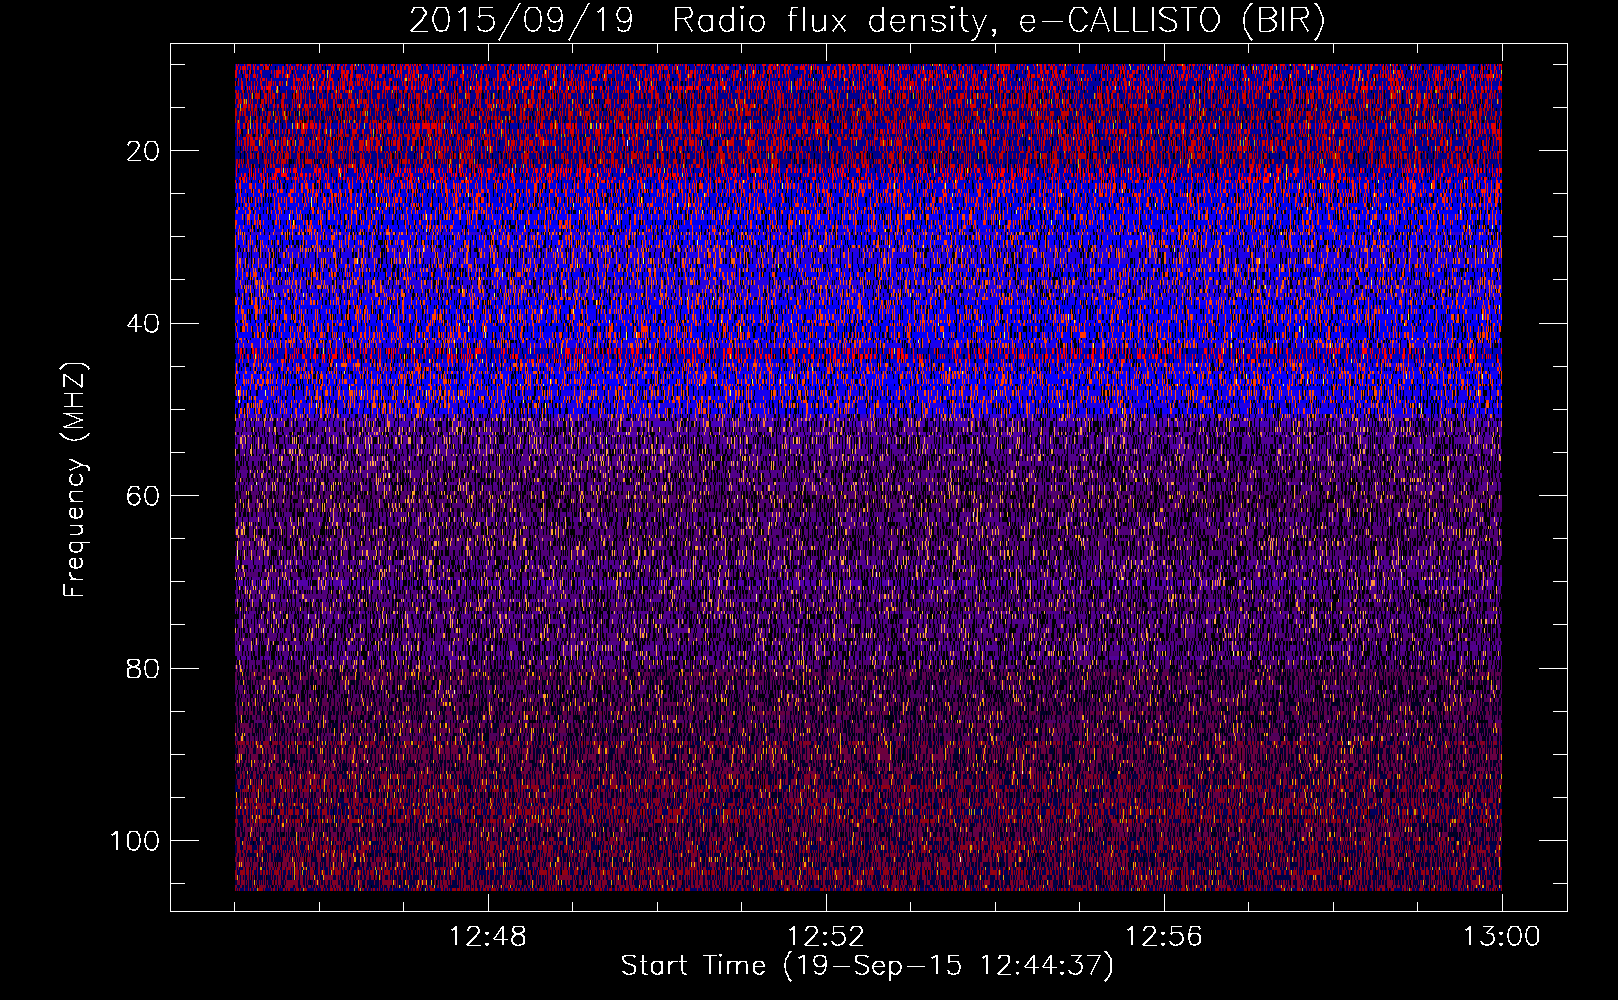The height and width of the screenshot is (1000, 1618).
Task: Click the 13:00 time tick label
Action: pyautogui.click(x=1501, y=937)
